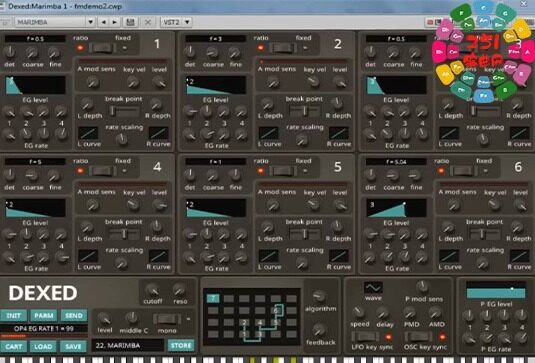Viewport: 535px width, 363px height.
Task: Click the LFO speed knob
Action: click(x=359, y=312)
